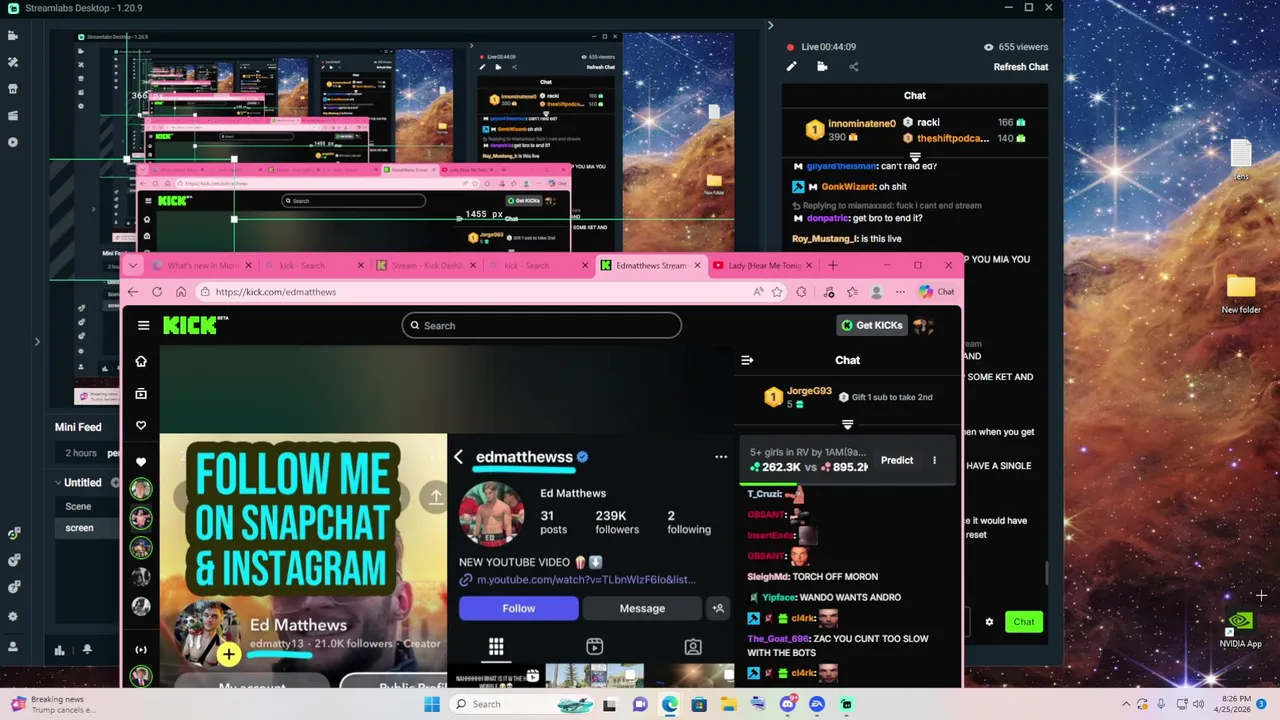Screen dimensions: 1280x720
Task: Open a new Edge tab with plus
Action: coord(833,265)
